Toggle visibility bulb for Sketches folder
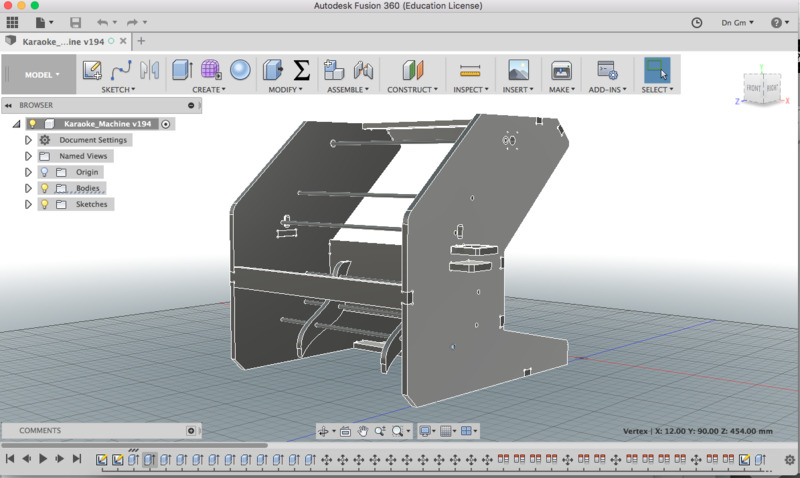 pyautogui.click(x=44, y=204)
